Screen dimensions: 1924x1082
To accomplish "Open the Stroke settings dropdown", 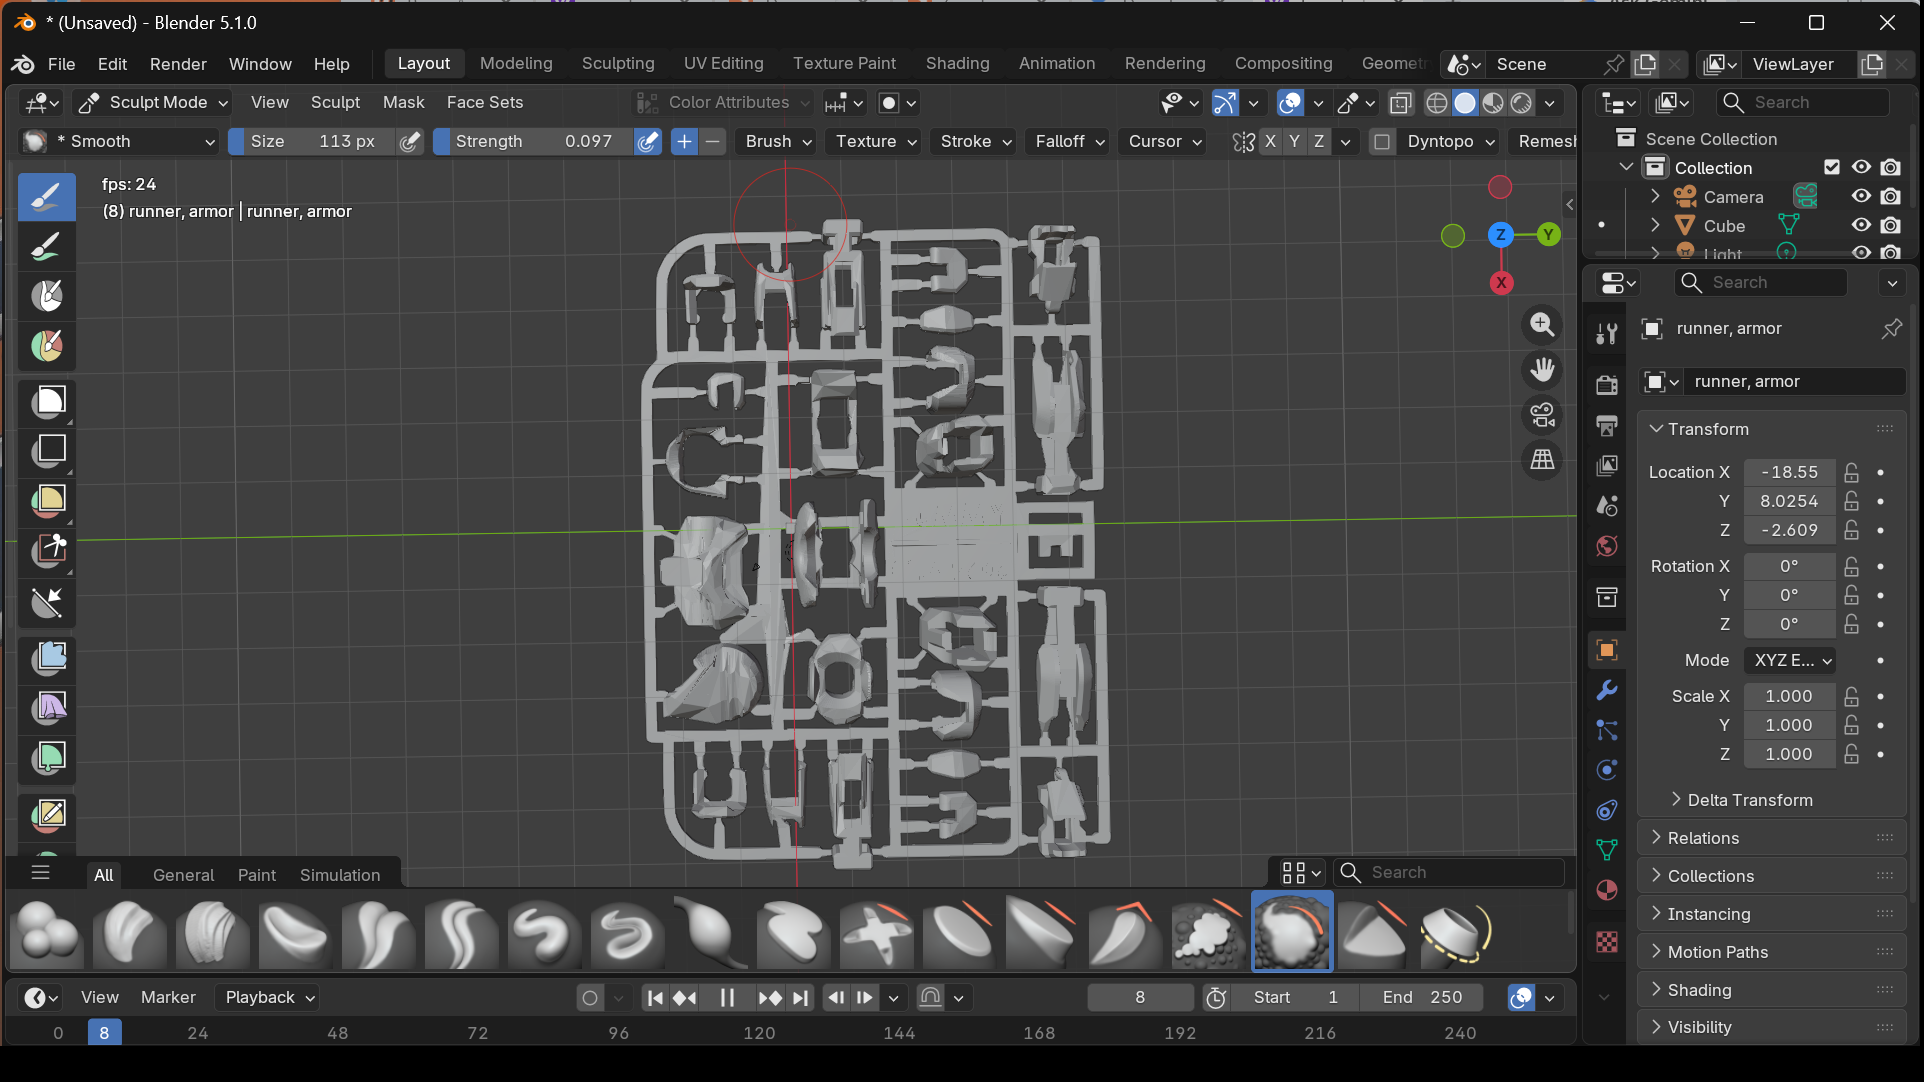I will point(975,142).
